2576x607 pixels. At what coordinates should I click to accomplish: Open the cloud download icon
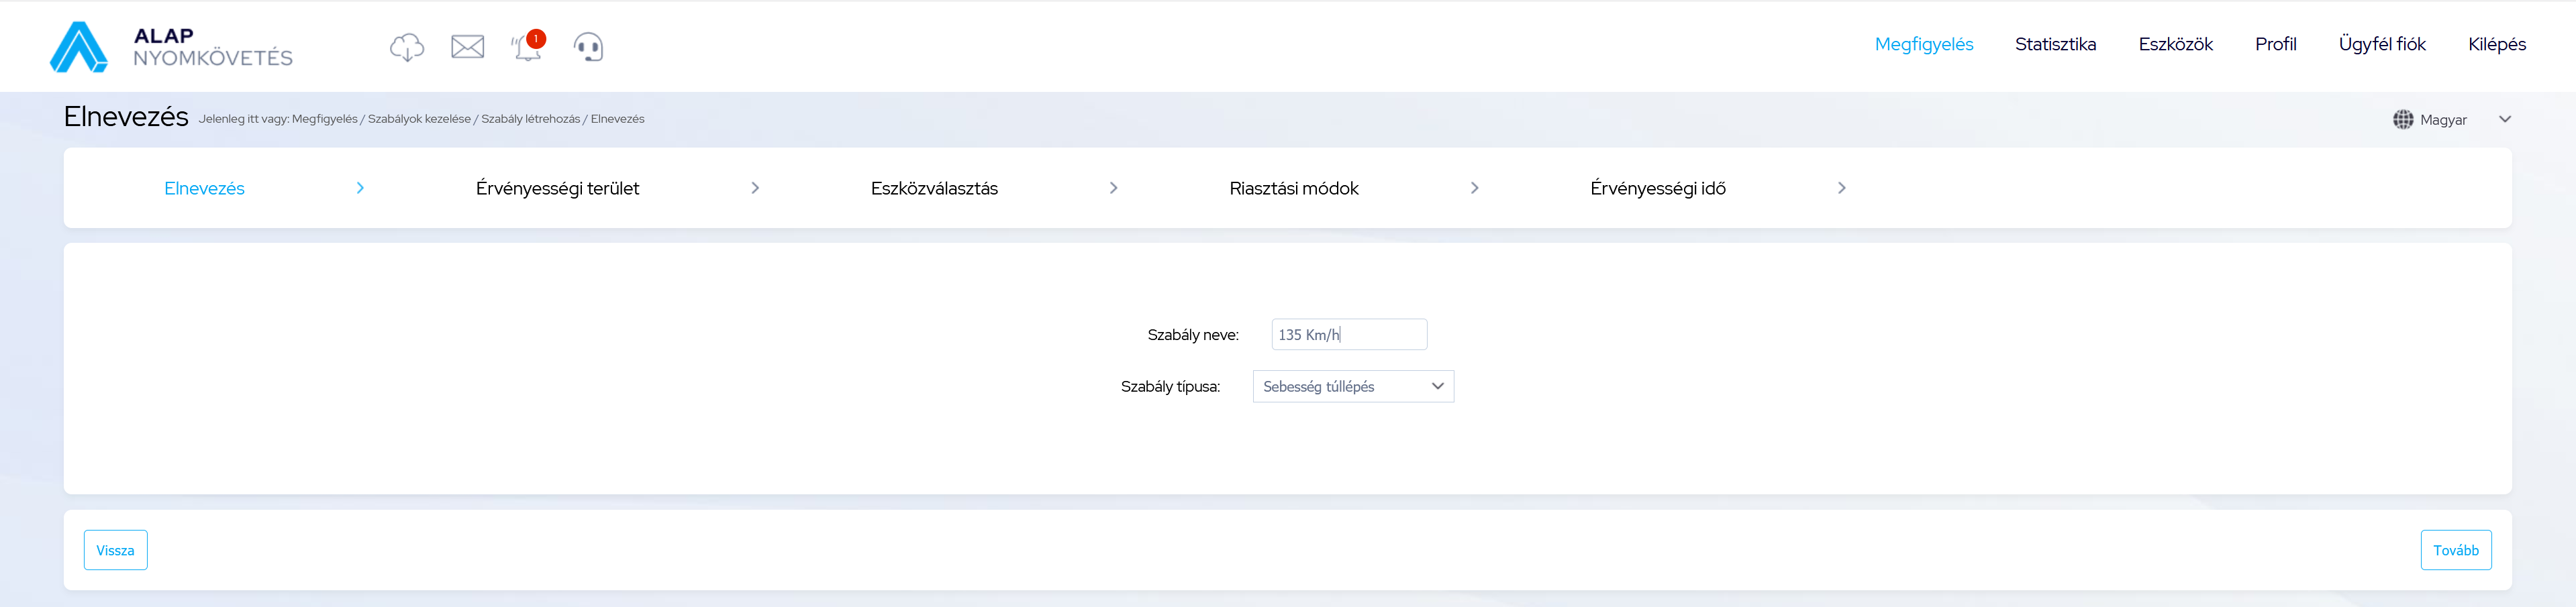click(406, 47)
